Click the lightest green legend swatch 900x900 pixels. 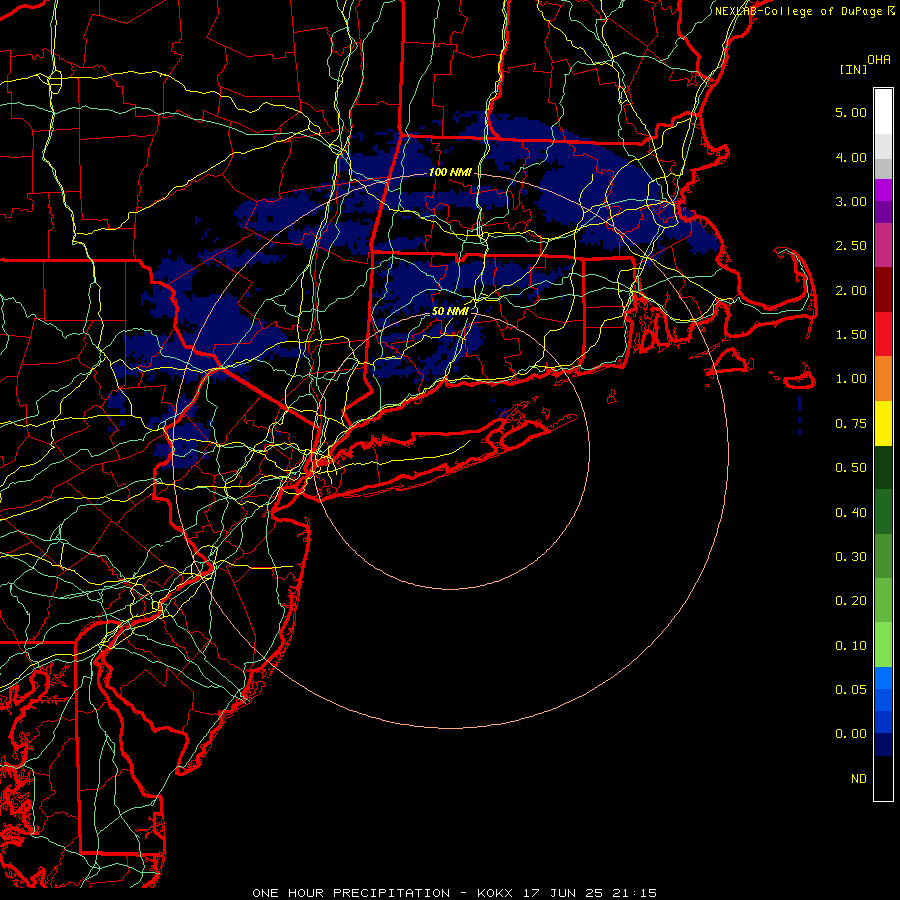(883, 646)
